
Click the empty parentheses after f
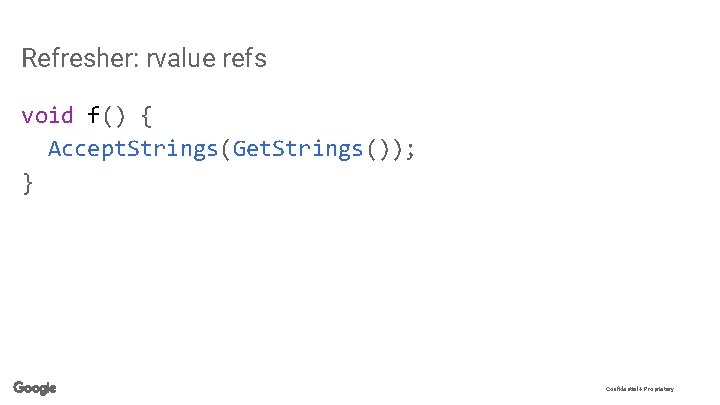tap(114, 116)
